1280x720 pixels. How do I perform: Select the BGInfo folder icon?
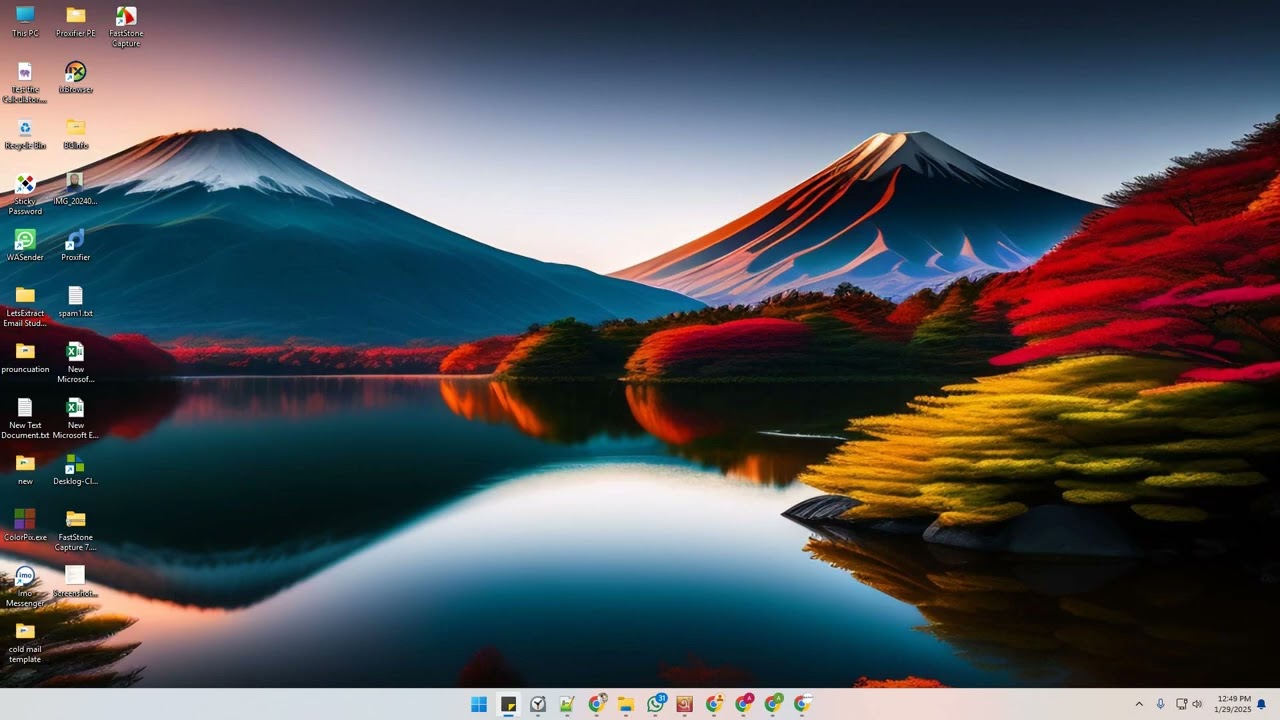(76, 133)
